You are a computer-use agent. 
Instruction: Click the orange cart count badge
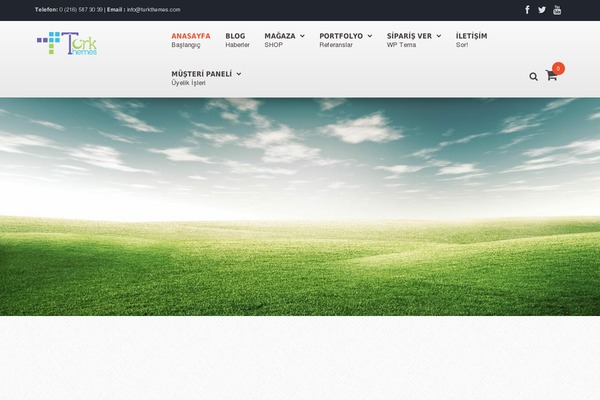558,68
